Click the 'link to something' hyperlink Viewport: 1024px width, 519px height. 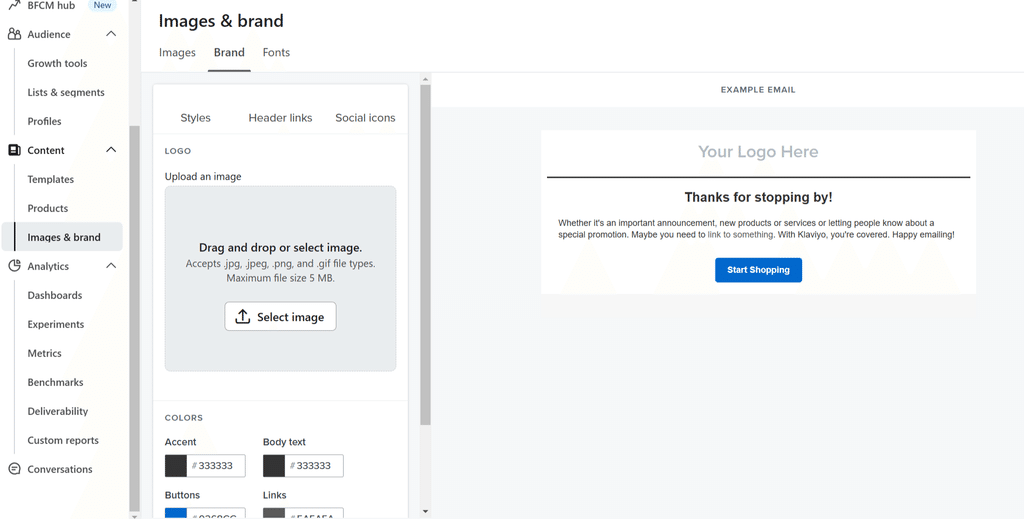(740, 235)
